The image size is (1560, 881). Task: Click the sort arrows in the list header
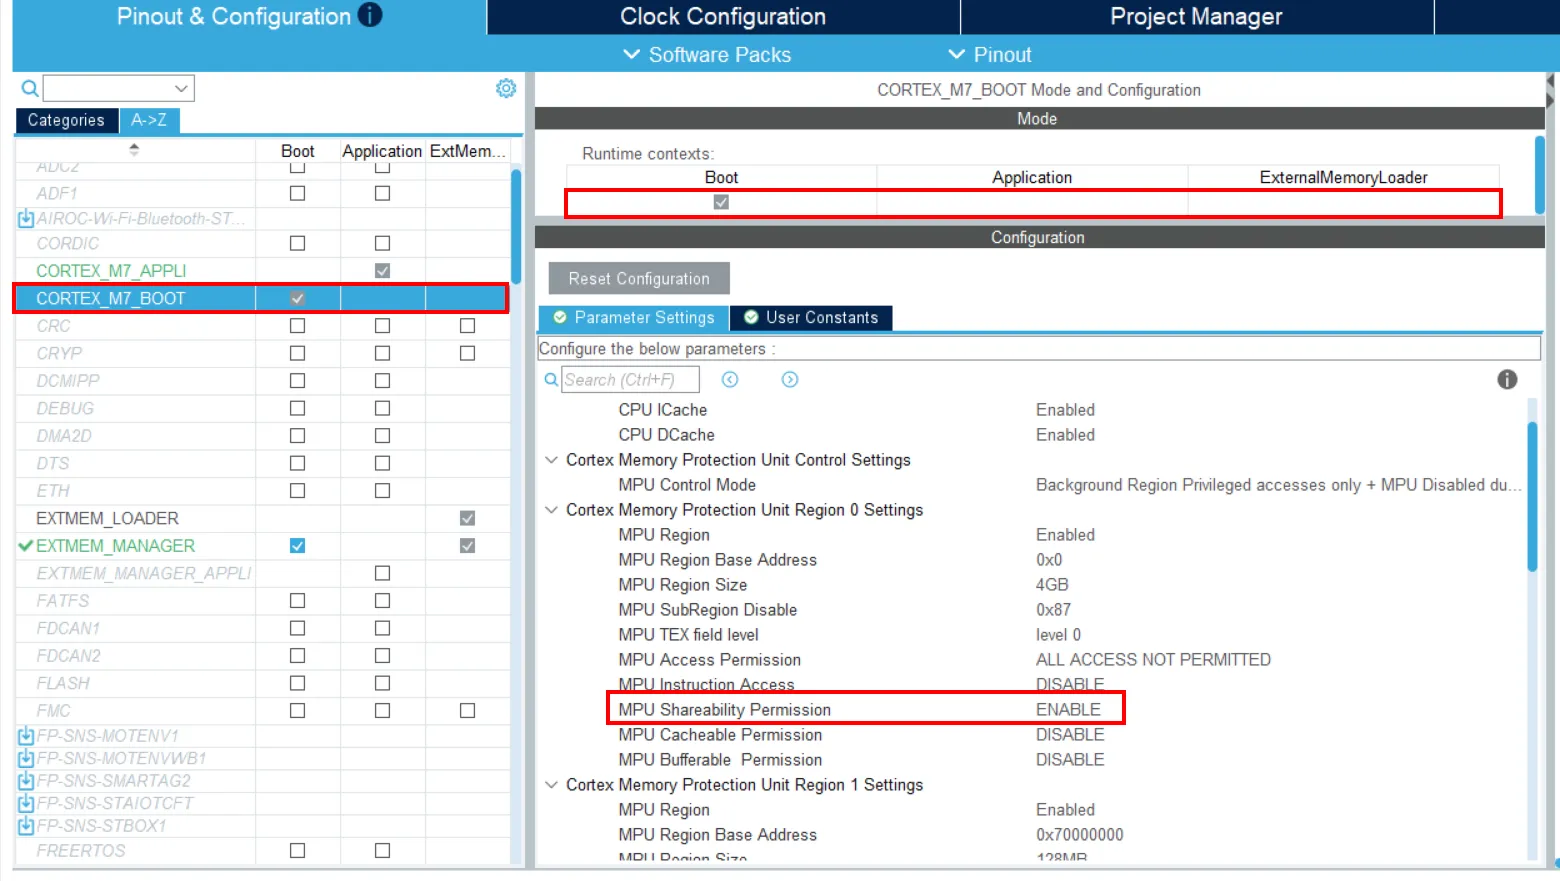pyautogui.click(x=134, y=150)
